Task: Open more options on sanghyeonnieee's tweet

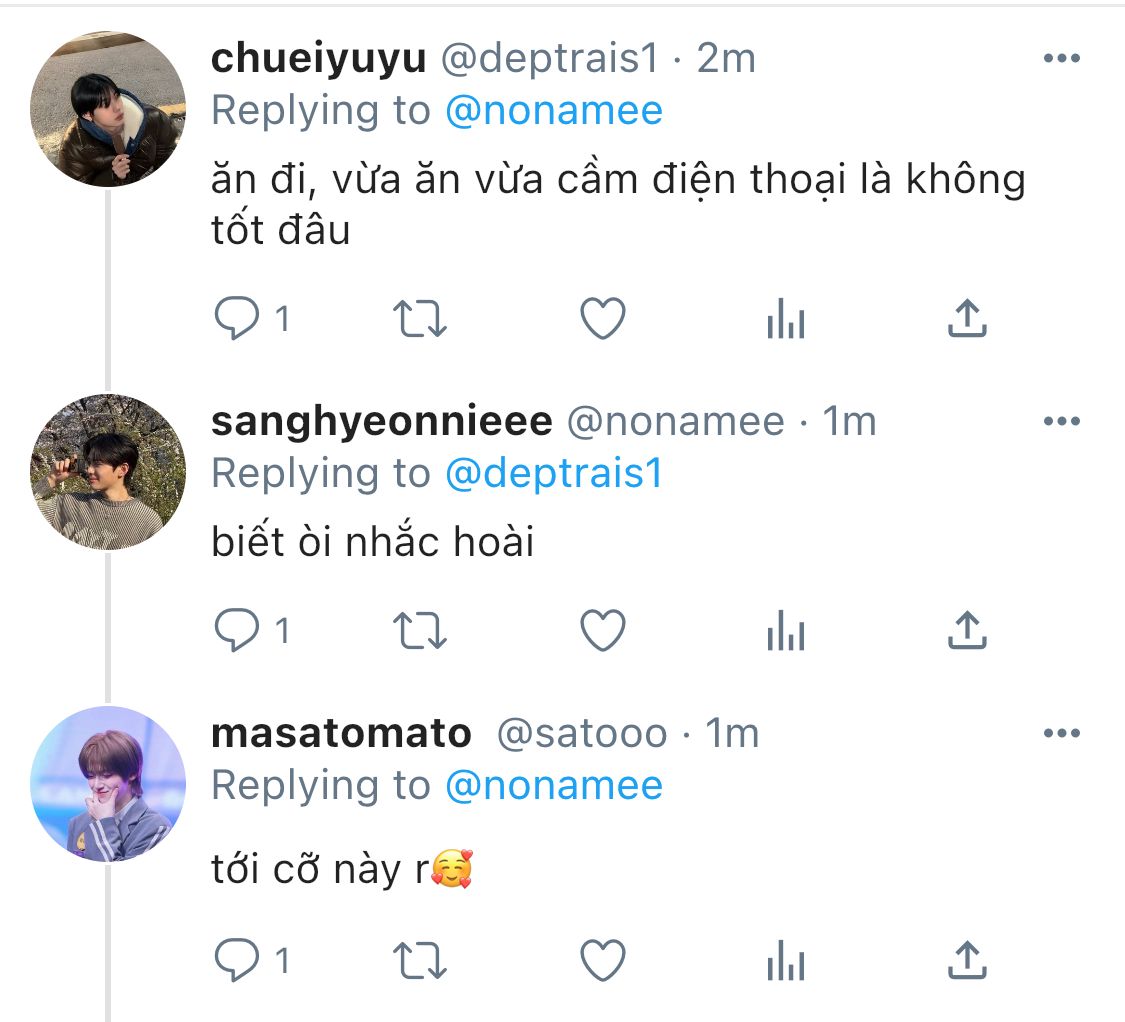Action: [1061, 422]
